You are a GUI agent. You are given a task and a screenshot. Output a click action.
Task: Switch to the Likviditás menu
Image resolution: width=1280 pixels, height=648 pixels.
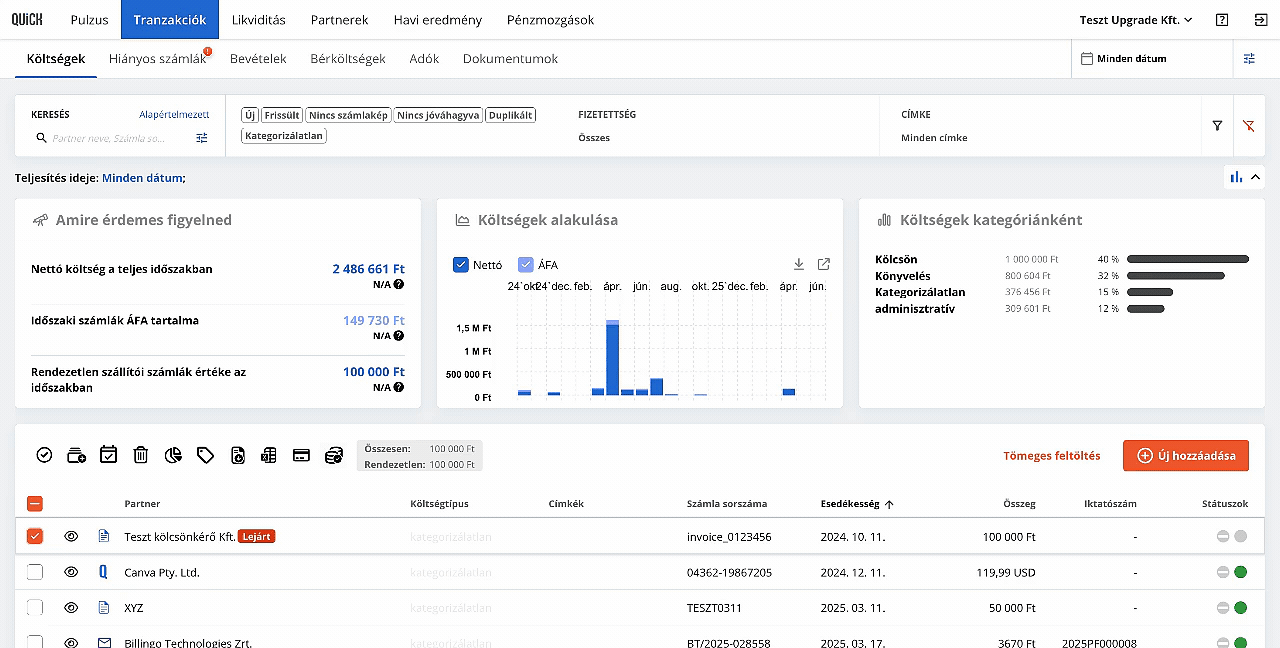tap(258, 20)
